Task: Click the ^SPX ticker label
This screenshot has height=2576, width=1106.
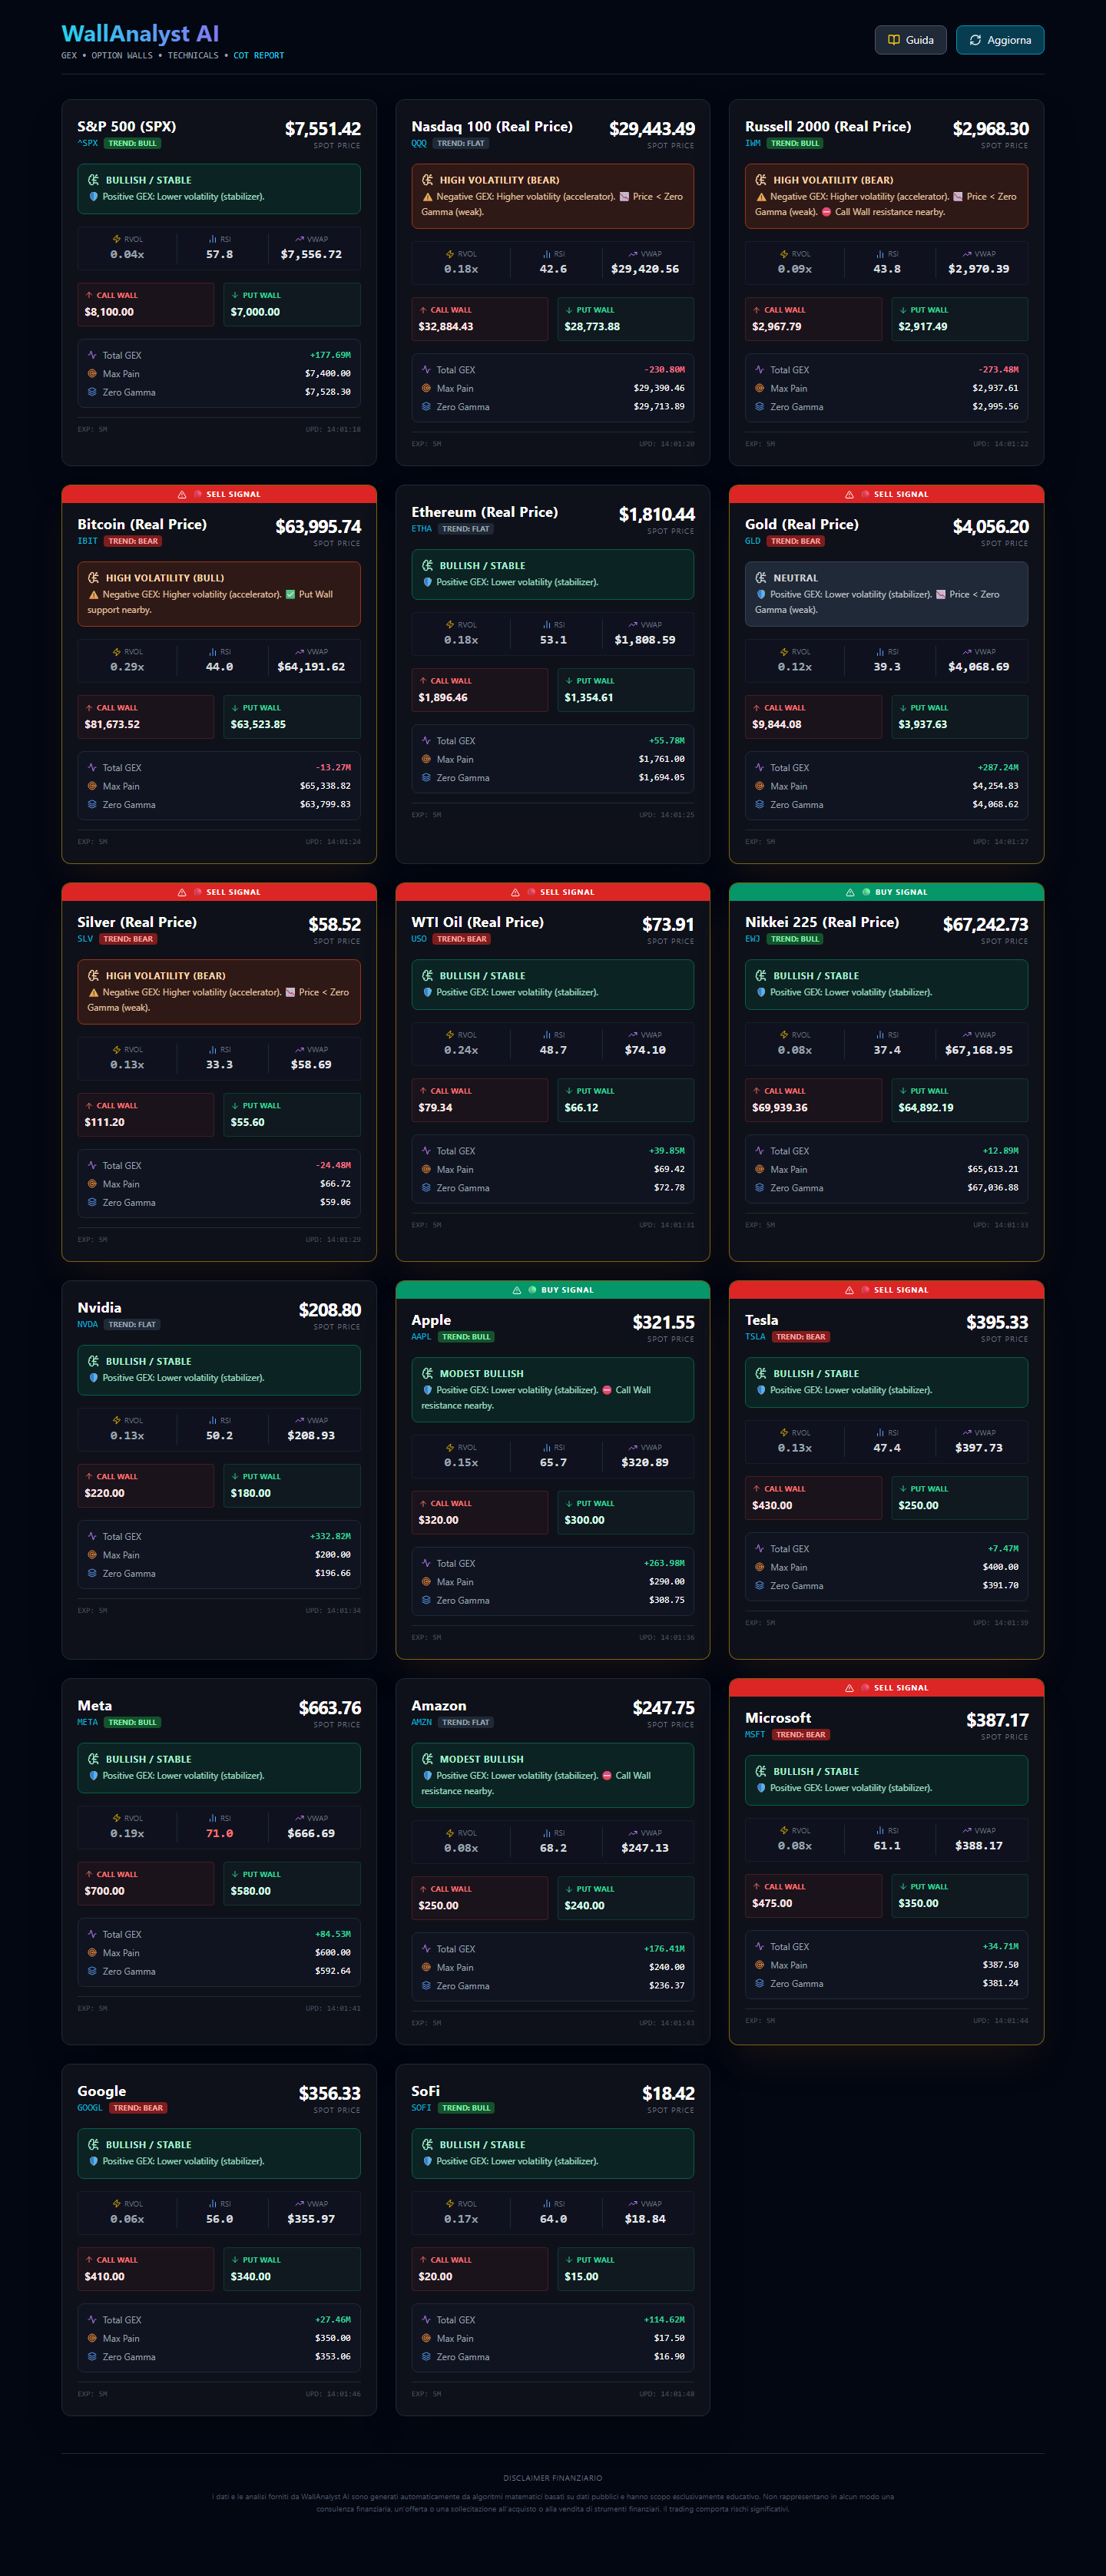Action: coord(88,143)
